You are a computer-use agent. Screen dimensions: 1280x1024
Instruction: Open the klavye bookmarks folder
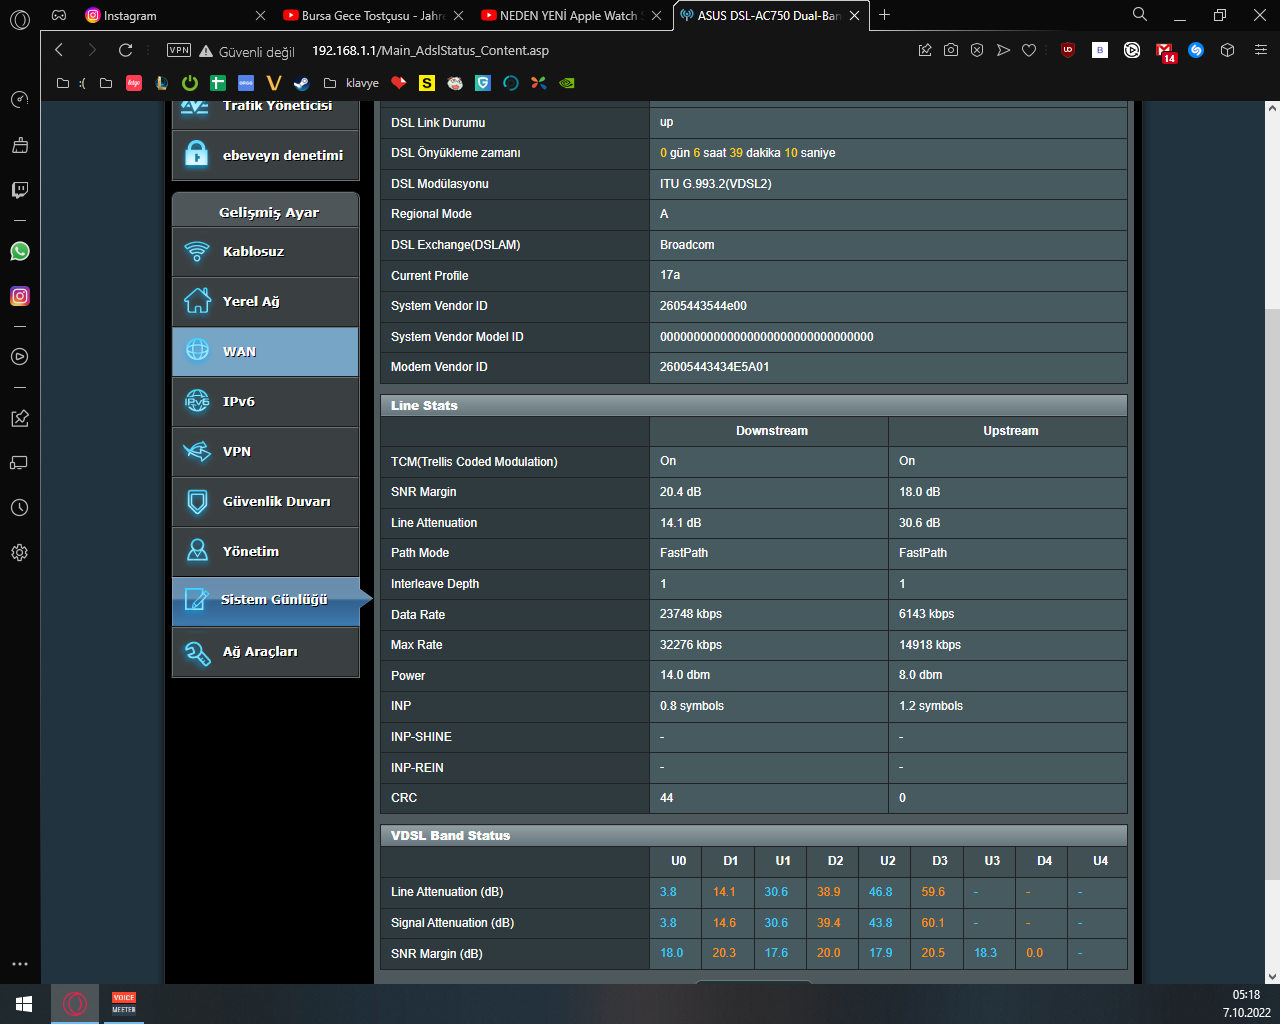pos(353,83)
